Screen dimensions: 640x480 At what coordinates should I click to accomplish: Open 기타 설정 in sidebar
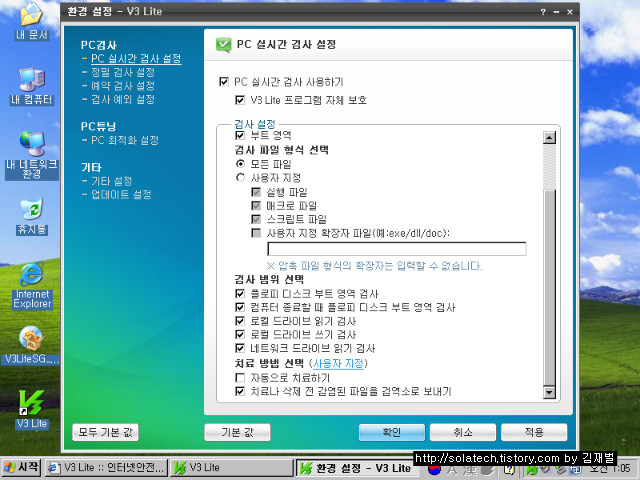tap(111, 181)
